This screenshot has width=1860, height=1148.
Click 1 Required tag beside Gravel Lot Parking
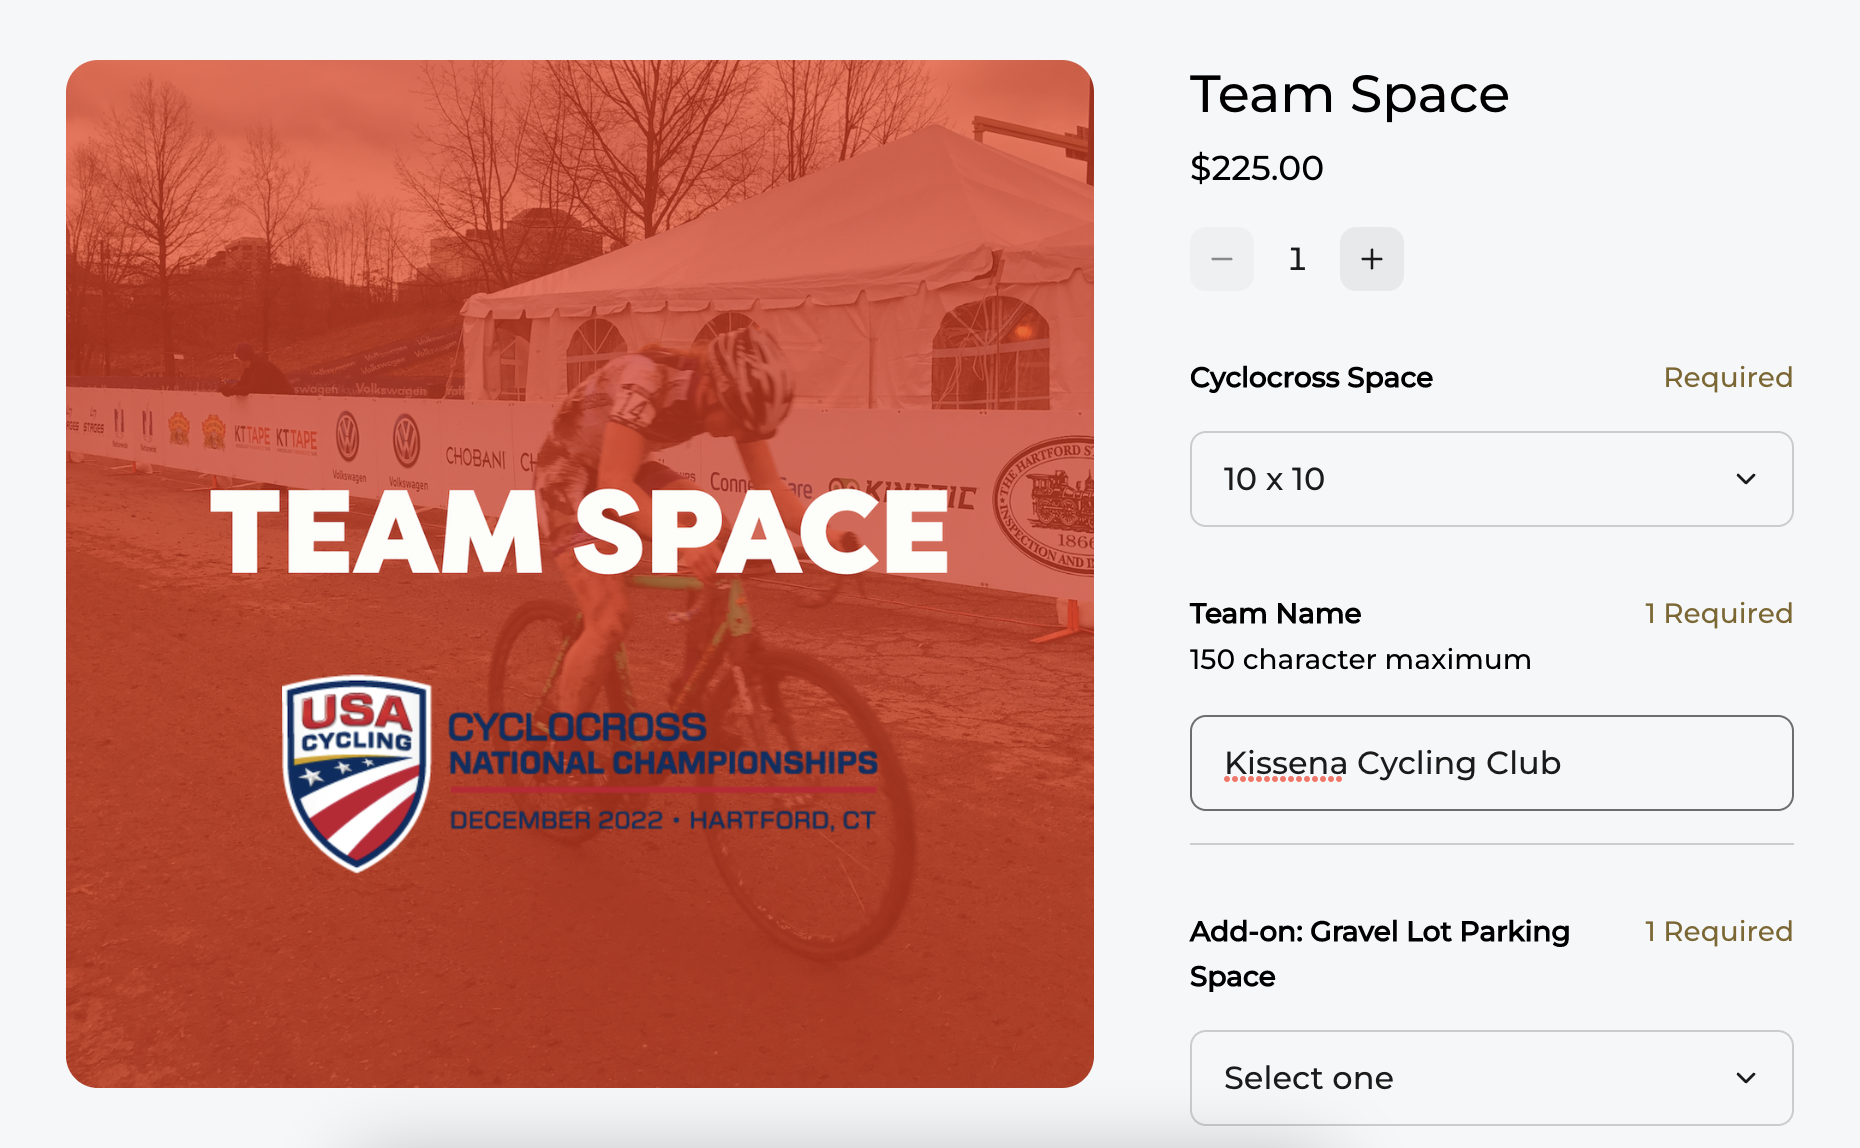coord(1719,931)
